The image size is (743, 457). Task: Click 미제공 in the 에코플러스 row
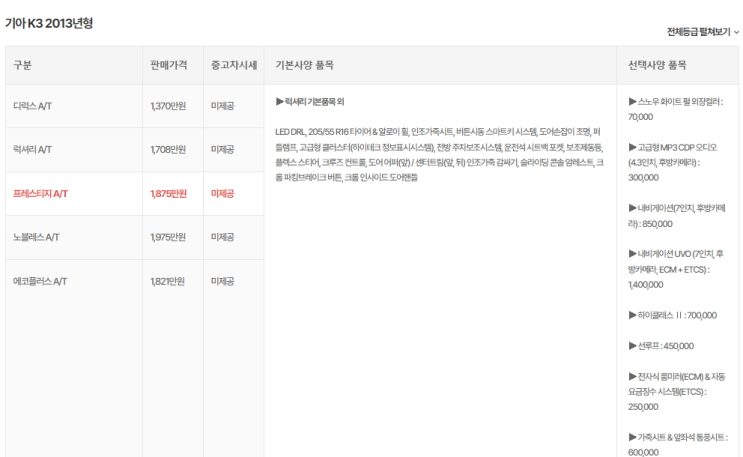[223, 281]
